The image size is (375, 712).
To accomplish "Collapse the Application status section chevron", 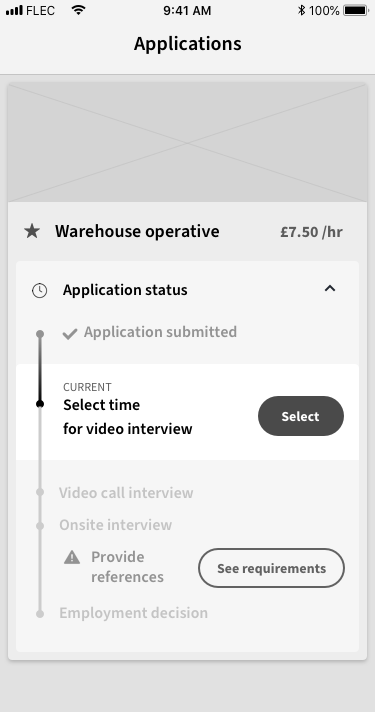I will coord(330,288).
